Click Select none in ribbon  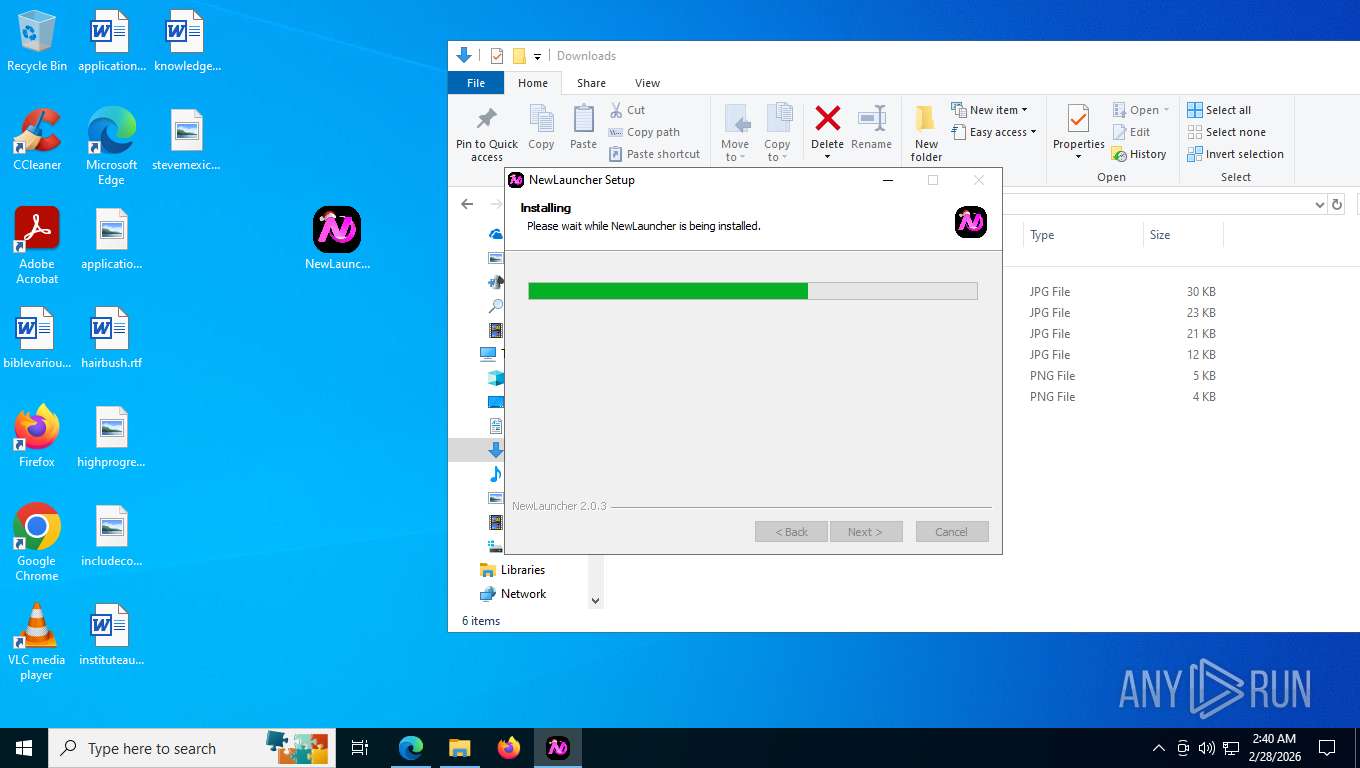[1226, 132]
